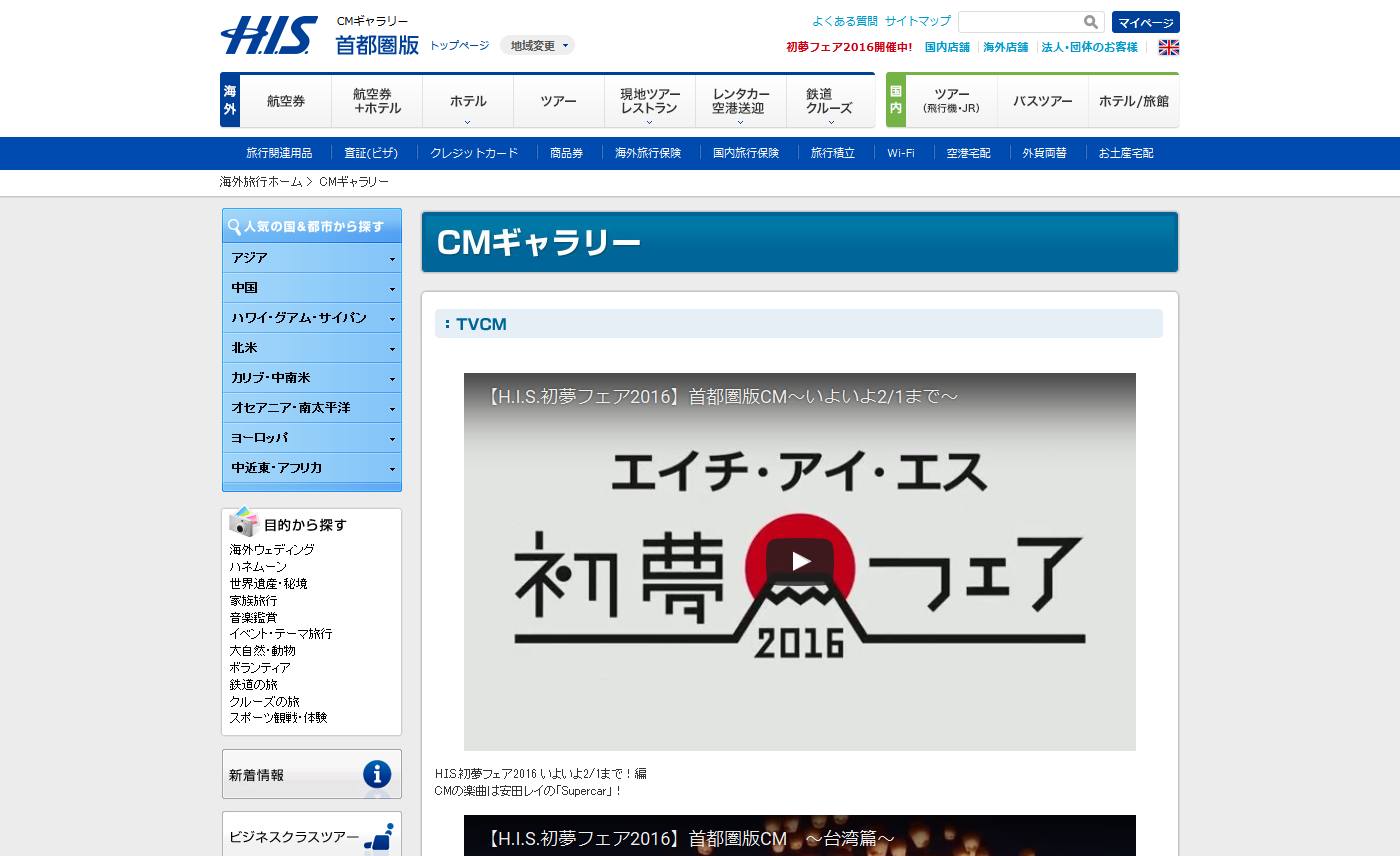Expand カリブ・中南米 region menu
The width and height of the screenshot is (1400, 856).
[x=312, y=378]
